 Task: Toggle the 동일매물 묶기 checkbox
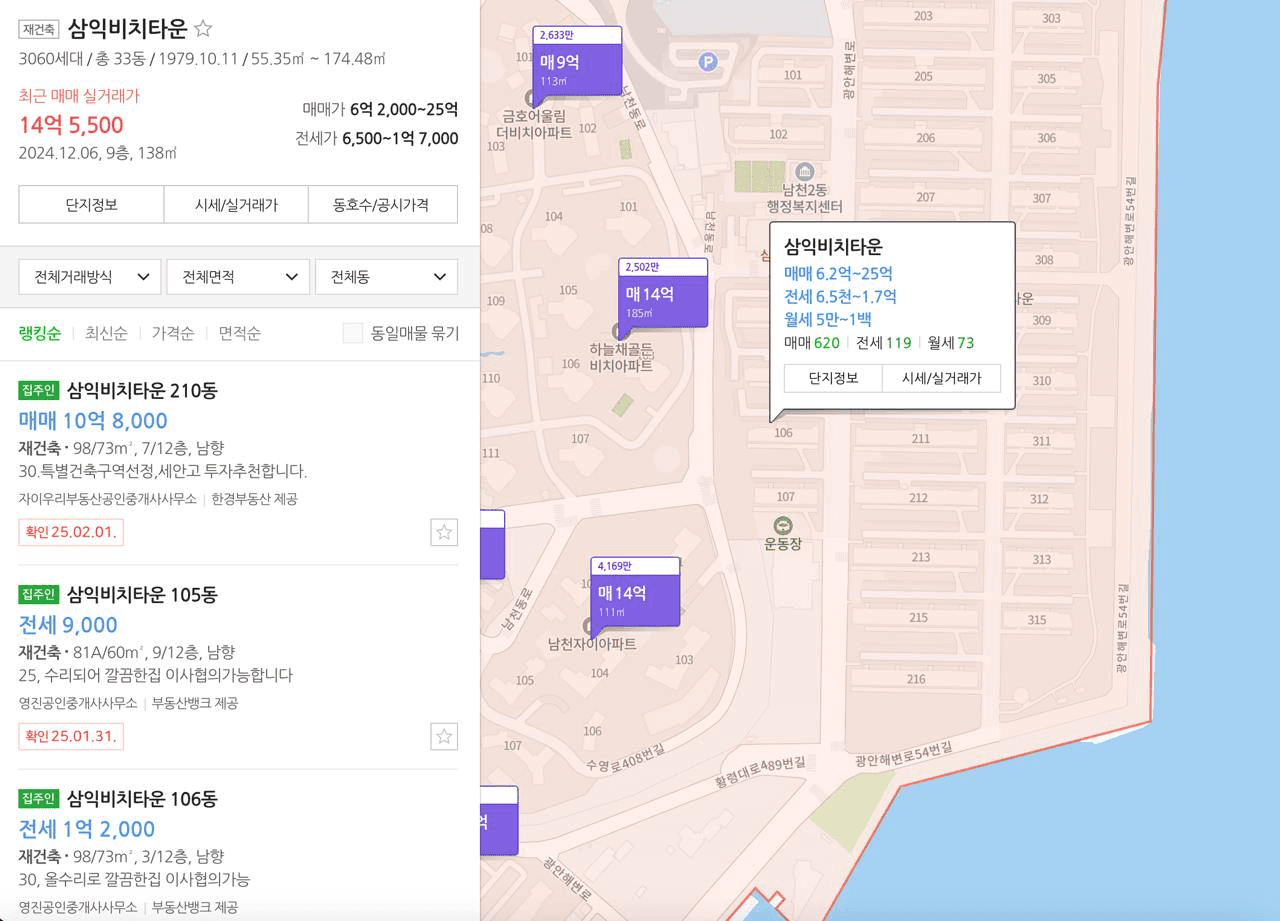[352, 333]
